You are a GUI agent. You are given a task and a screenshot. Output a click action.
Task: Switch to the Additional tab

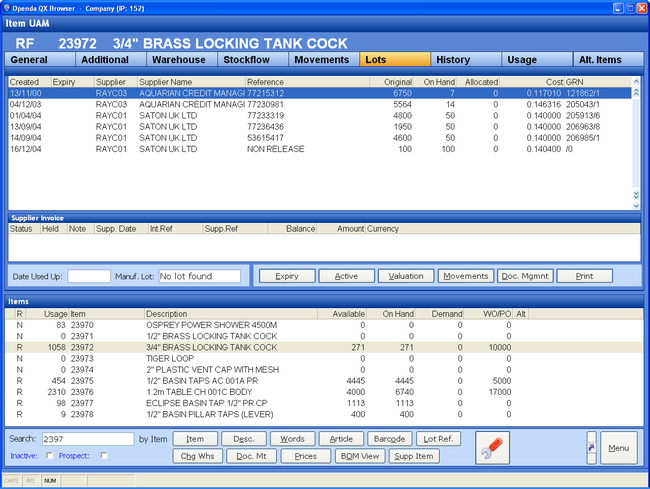tap(111, 60)
